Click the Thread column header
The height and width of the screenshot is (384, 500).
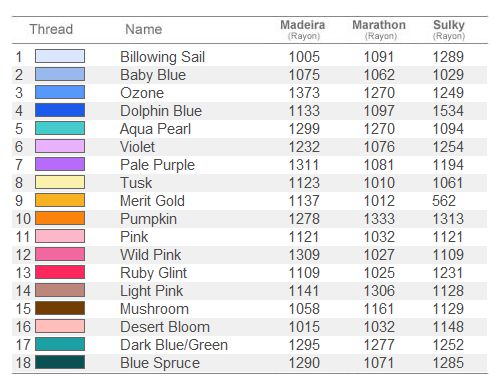(51, 29)
